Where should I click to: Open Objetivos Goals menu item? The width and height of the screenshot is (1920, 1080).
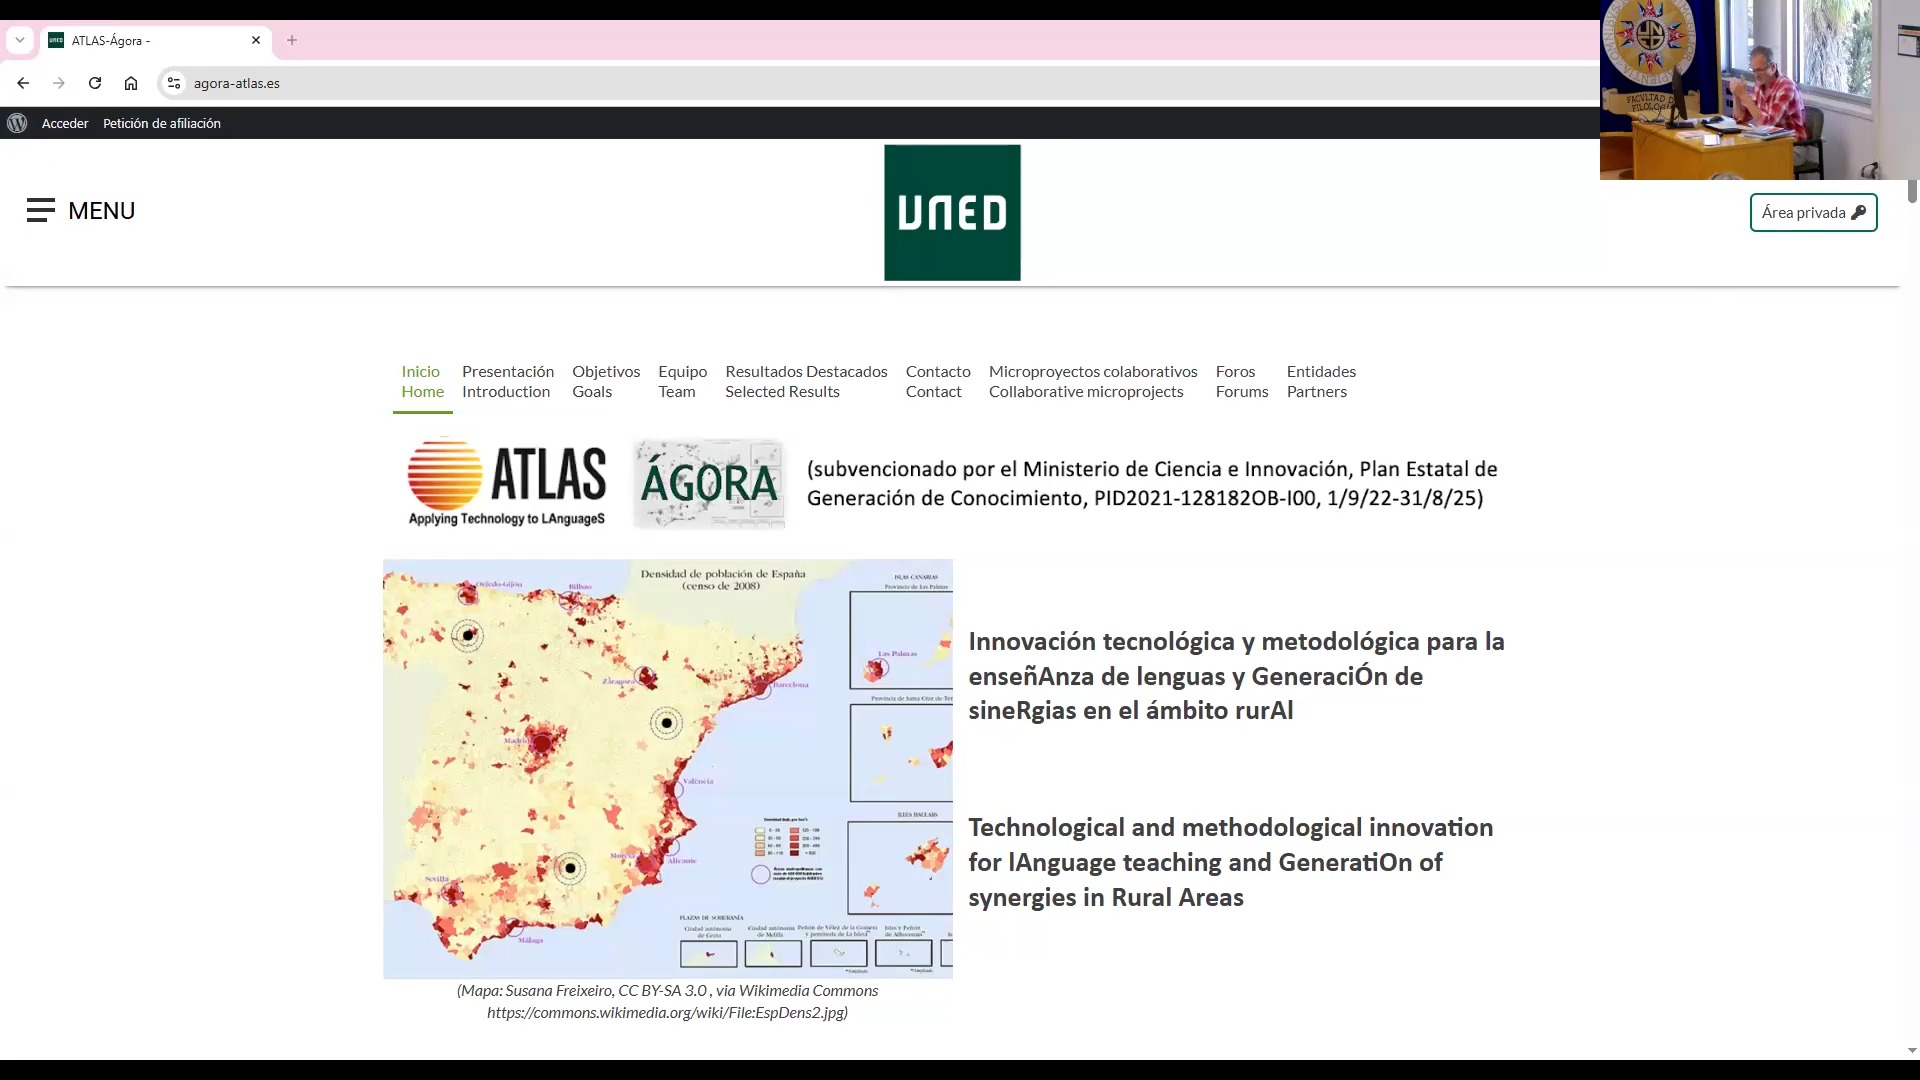tap(606, 381)
